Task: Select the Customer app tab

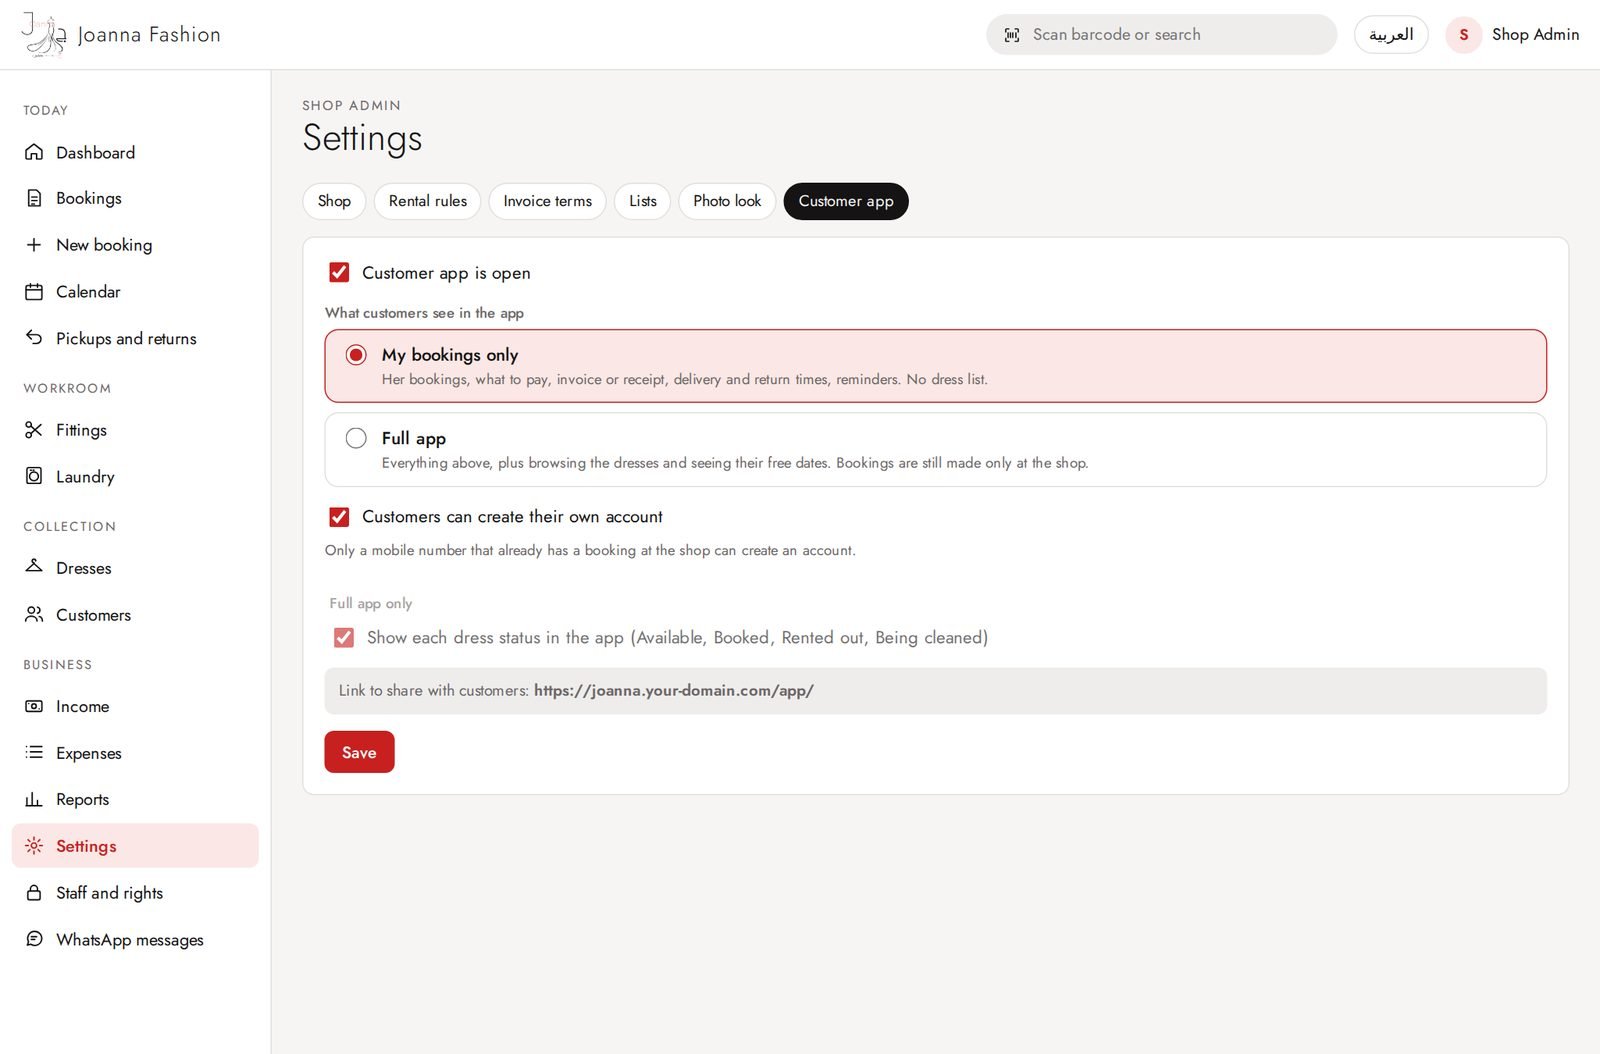Action: click(846, 201)
